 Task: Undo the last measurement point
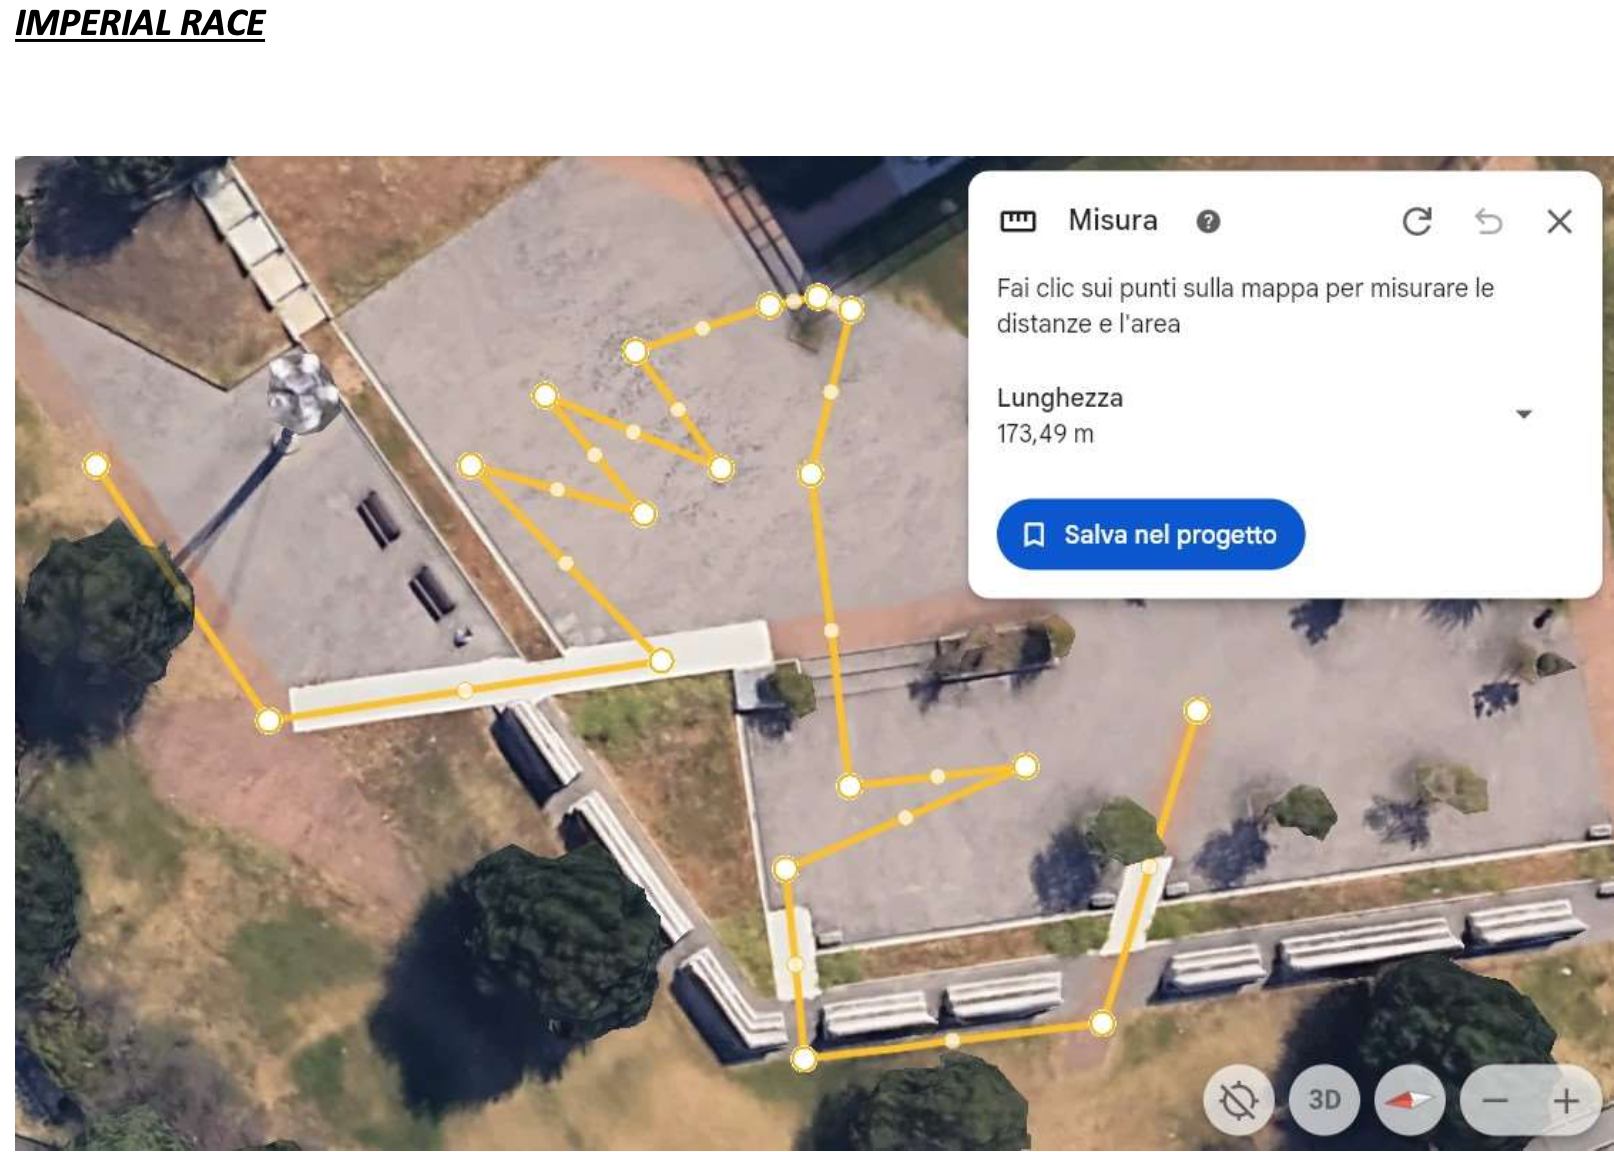click(1488, 221)
